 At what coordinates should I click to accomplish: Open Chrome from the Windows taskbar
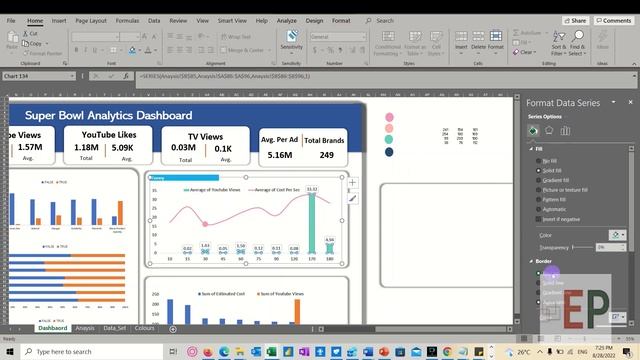coord(447,351)
